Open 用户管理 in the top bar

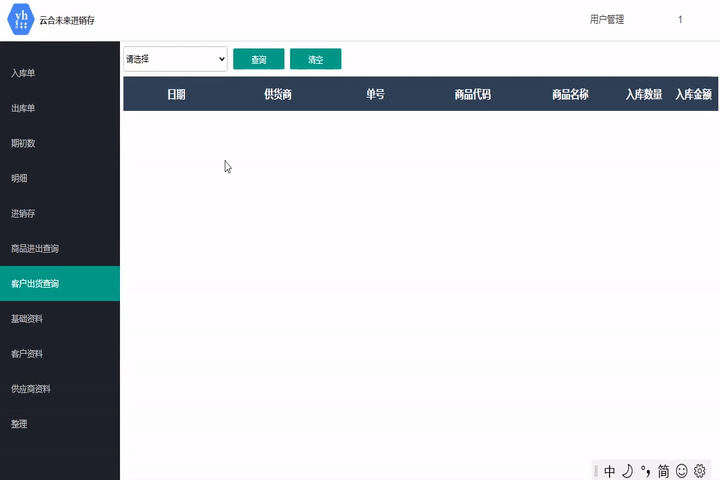607,20
